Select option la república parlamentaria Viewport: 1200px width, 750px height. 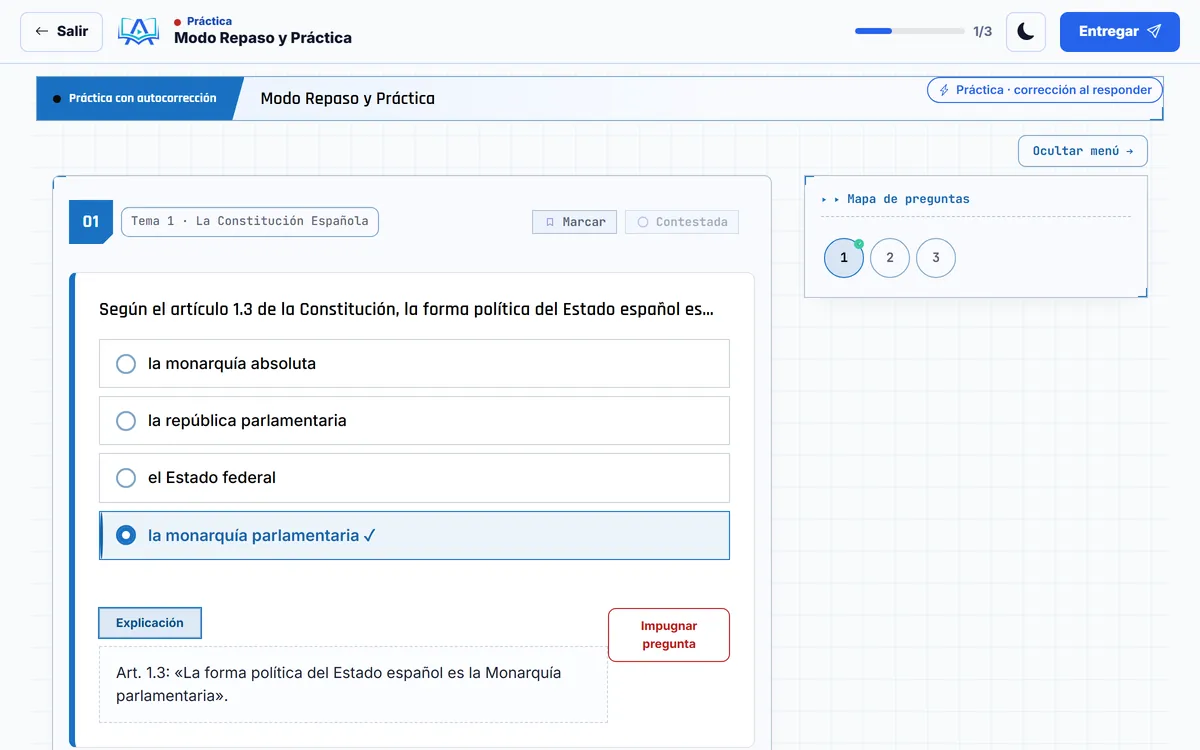414,421
